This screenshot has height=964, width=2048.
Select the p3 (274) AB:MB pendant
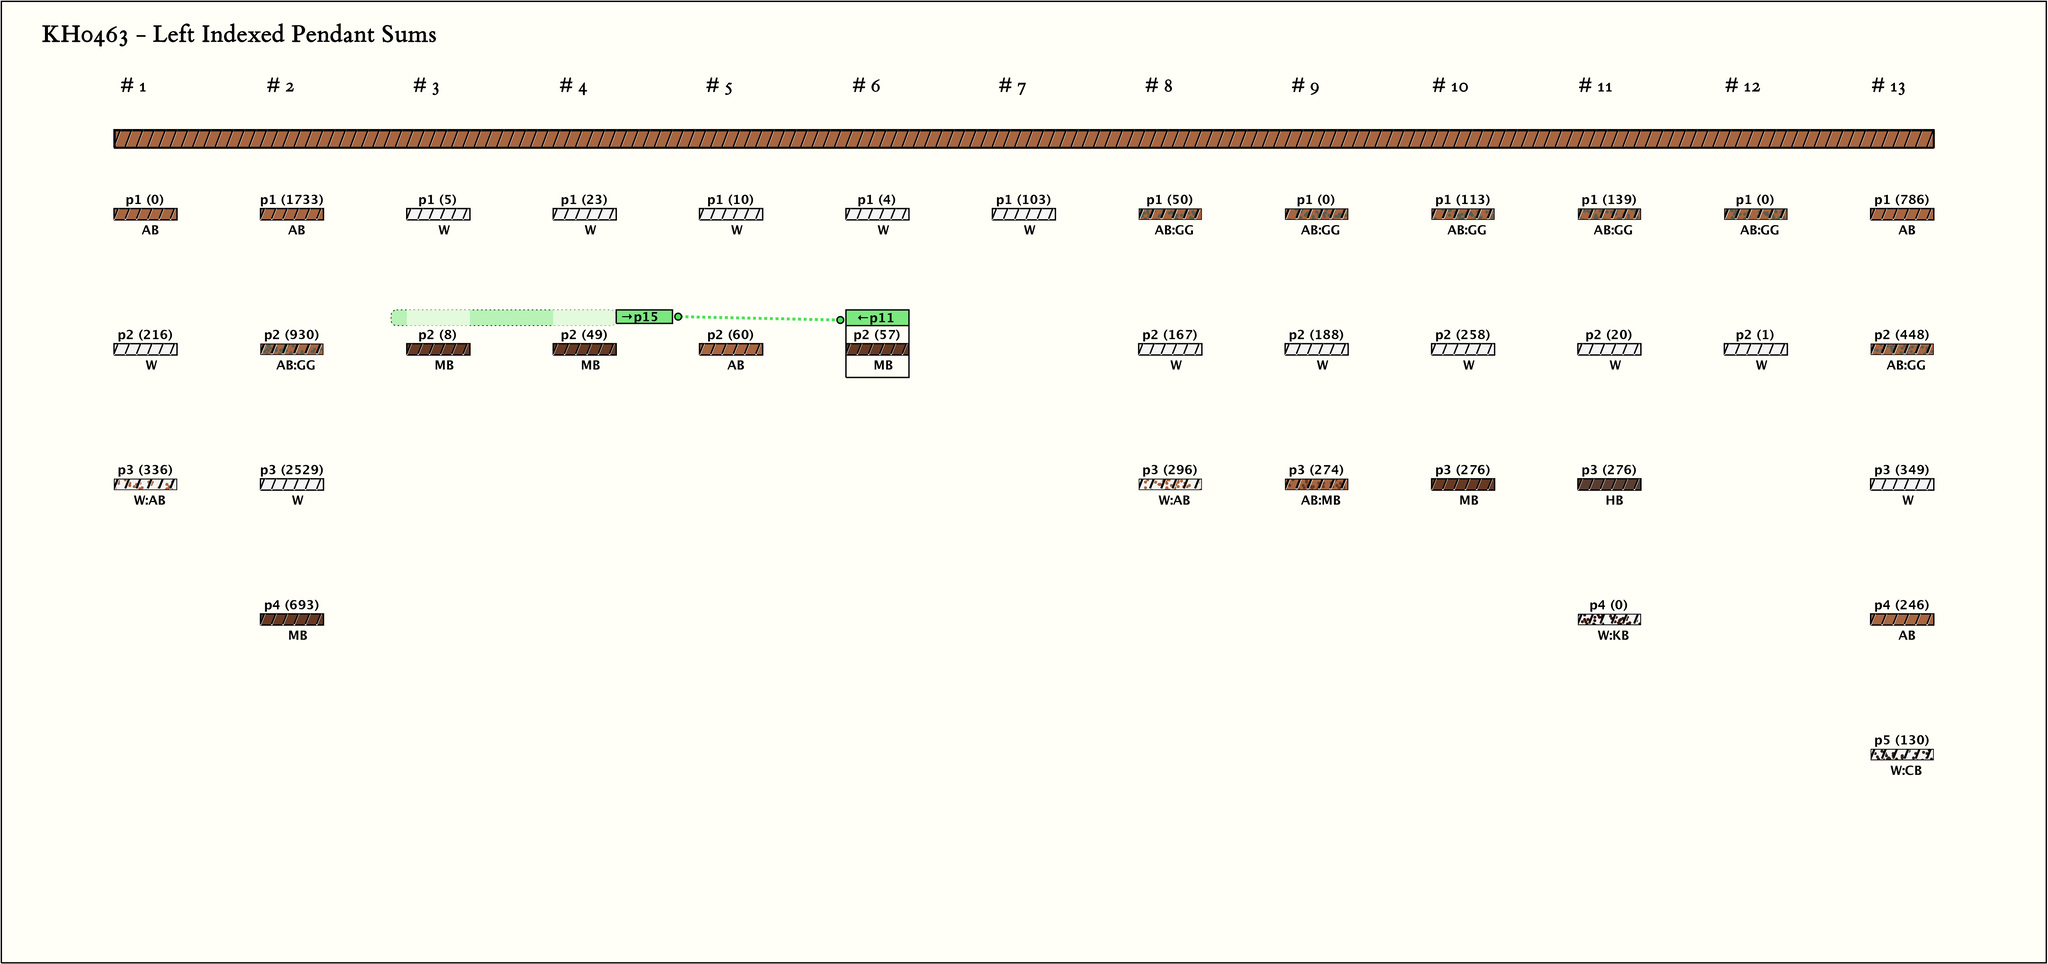pyautogui.click(x=1316, y=485)
